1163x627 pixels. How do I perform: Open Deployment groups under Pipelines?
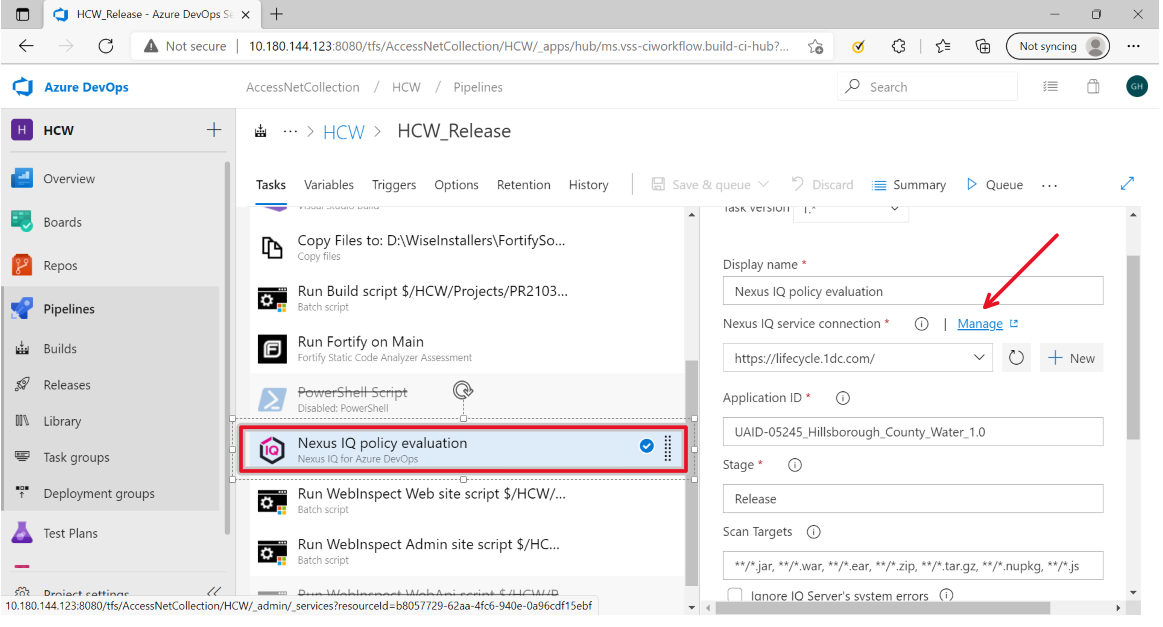(99, 493)
